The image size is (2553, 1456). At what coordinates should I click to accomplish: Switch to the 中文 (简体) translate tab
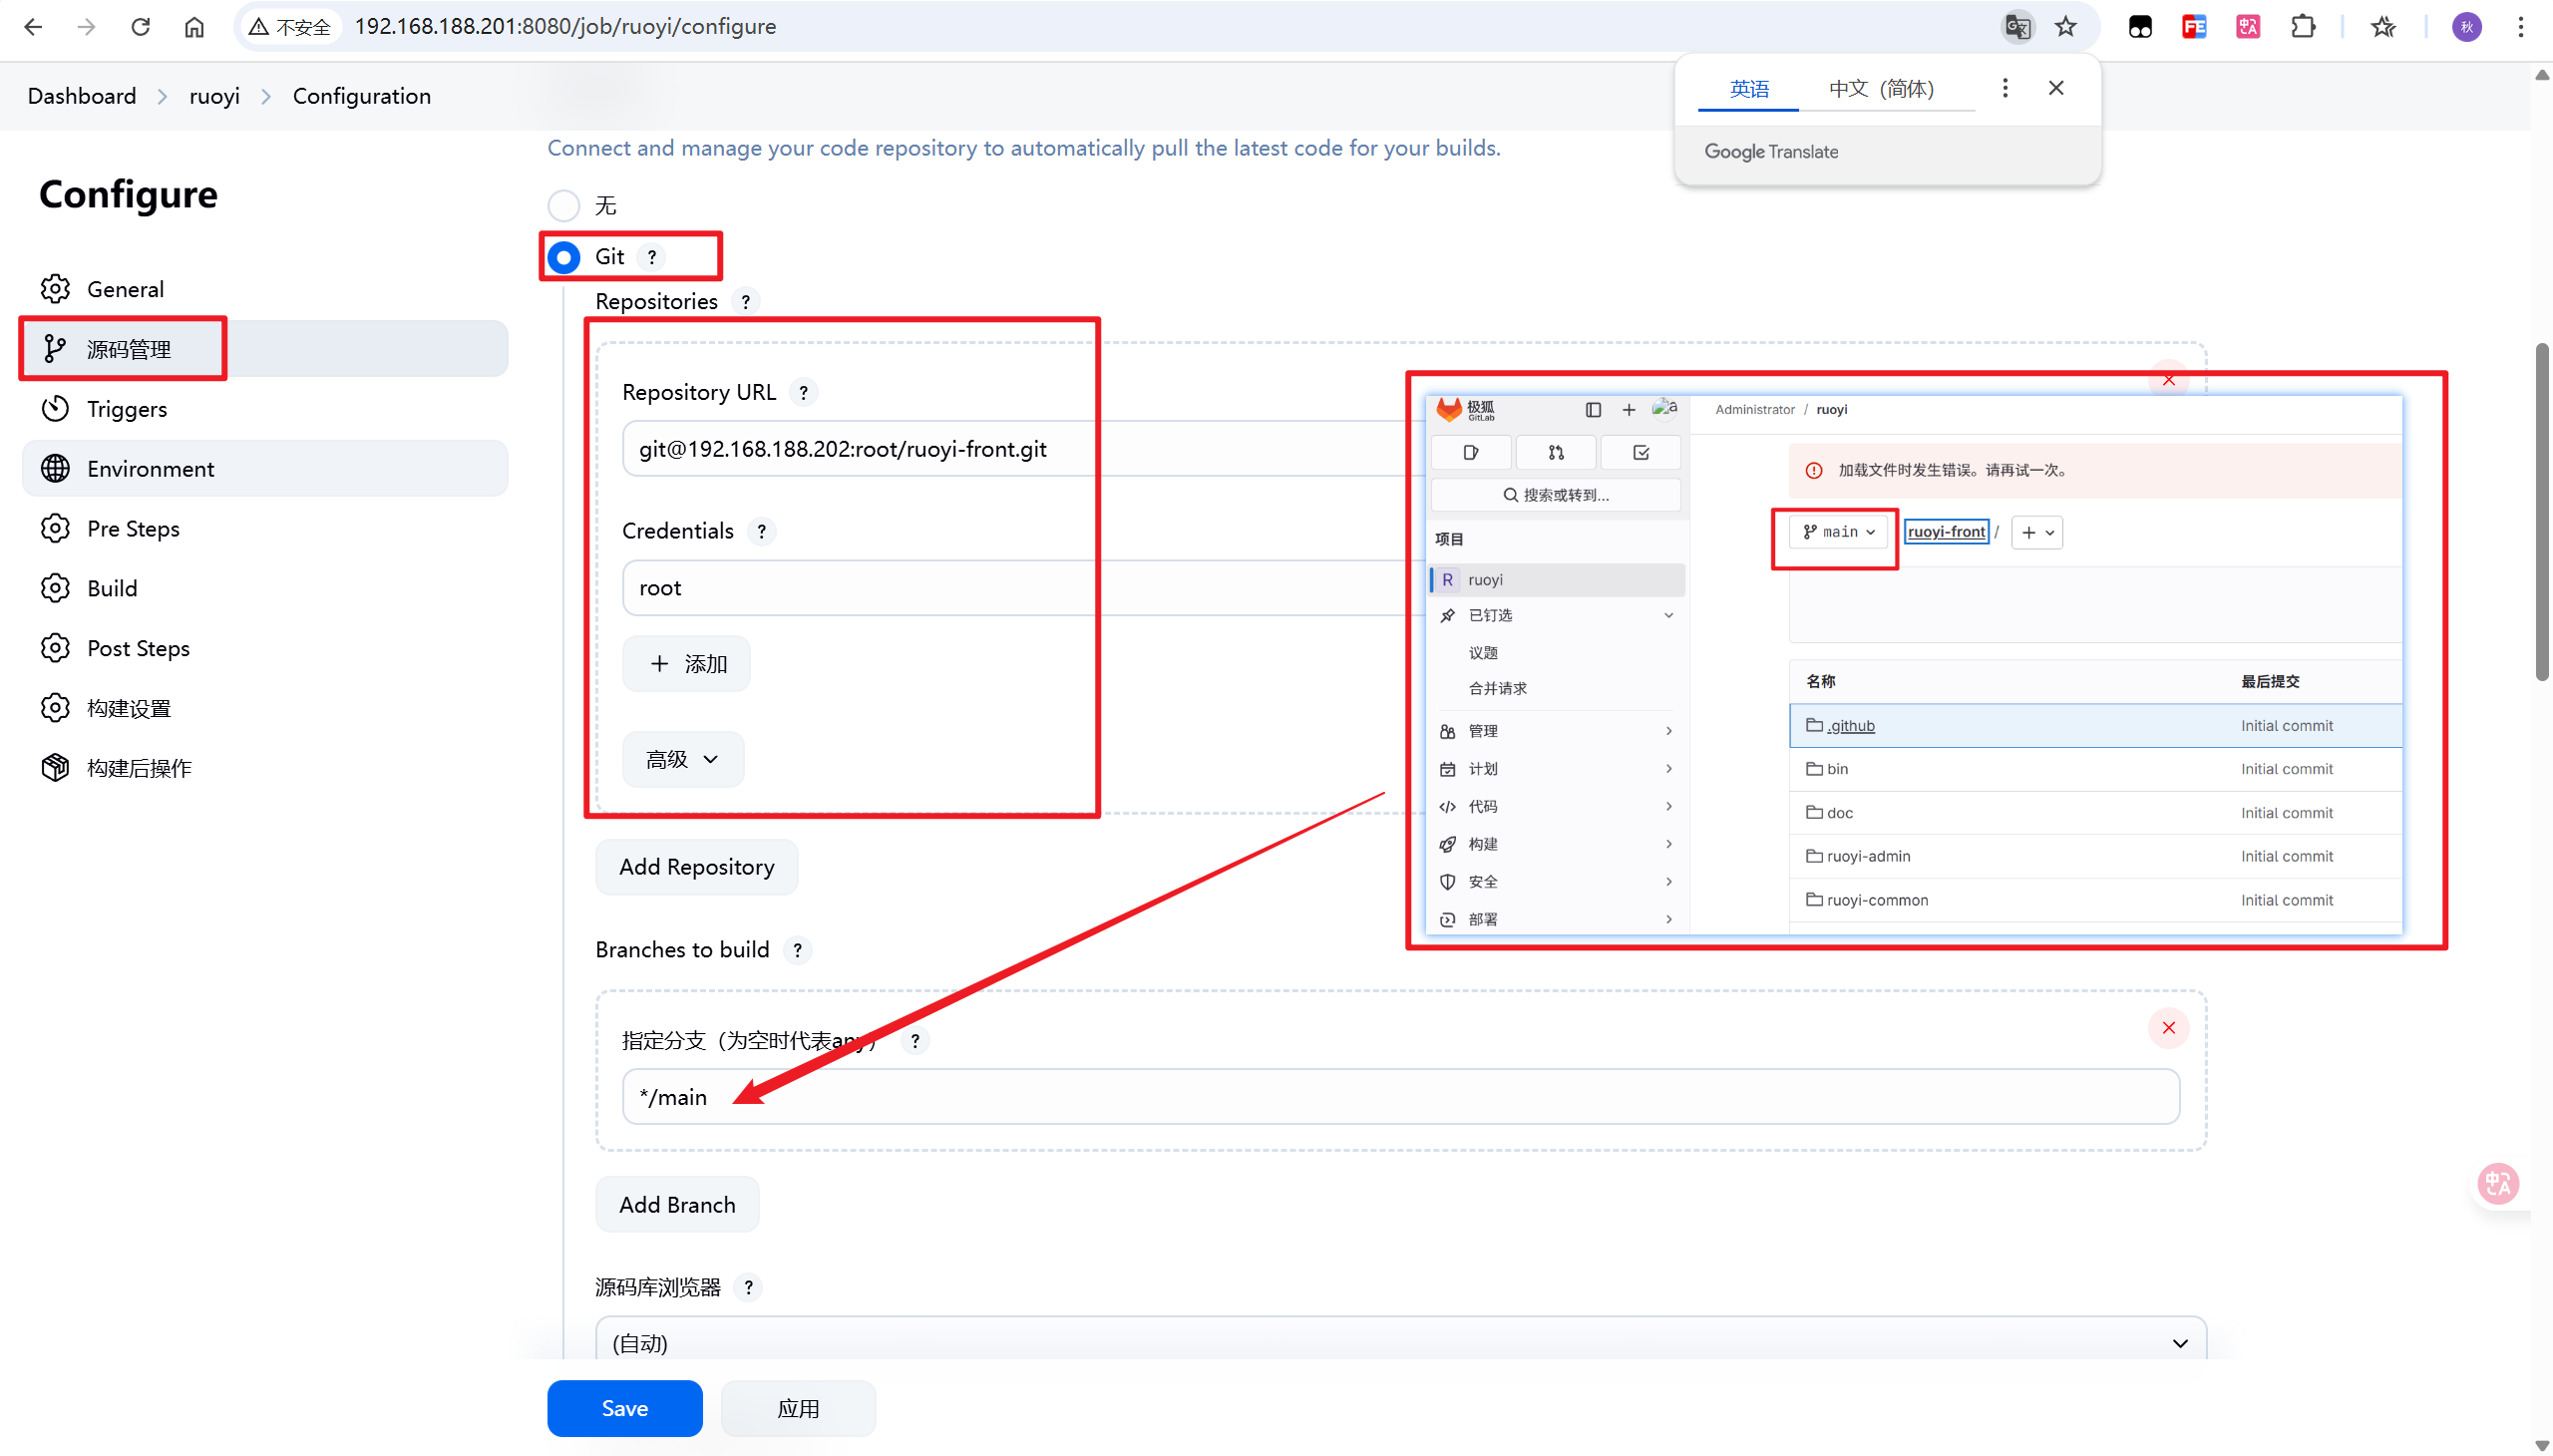(1881, 89)
